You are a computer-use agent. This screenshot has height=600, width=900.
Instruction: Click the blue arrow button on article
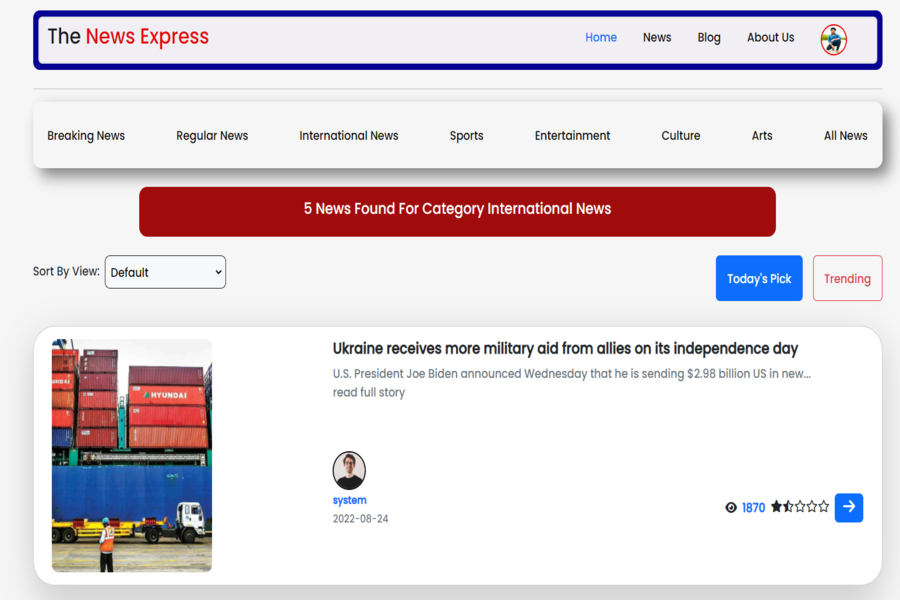click(848, 507)
